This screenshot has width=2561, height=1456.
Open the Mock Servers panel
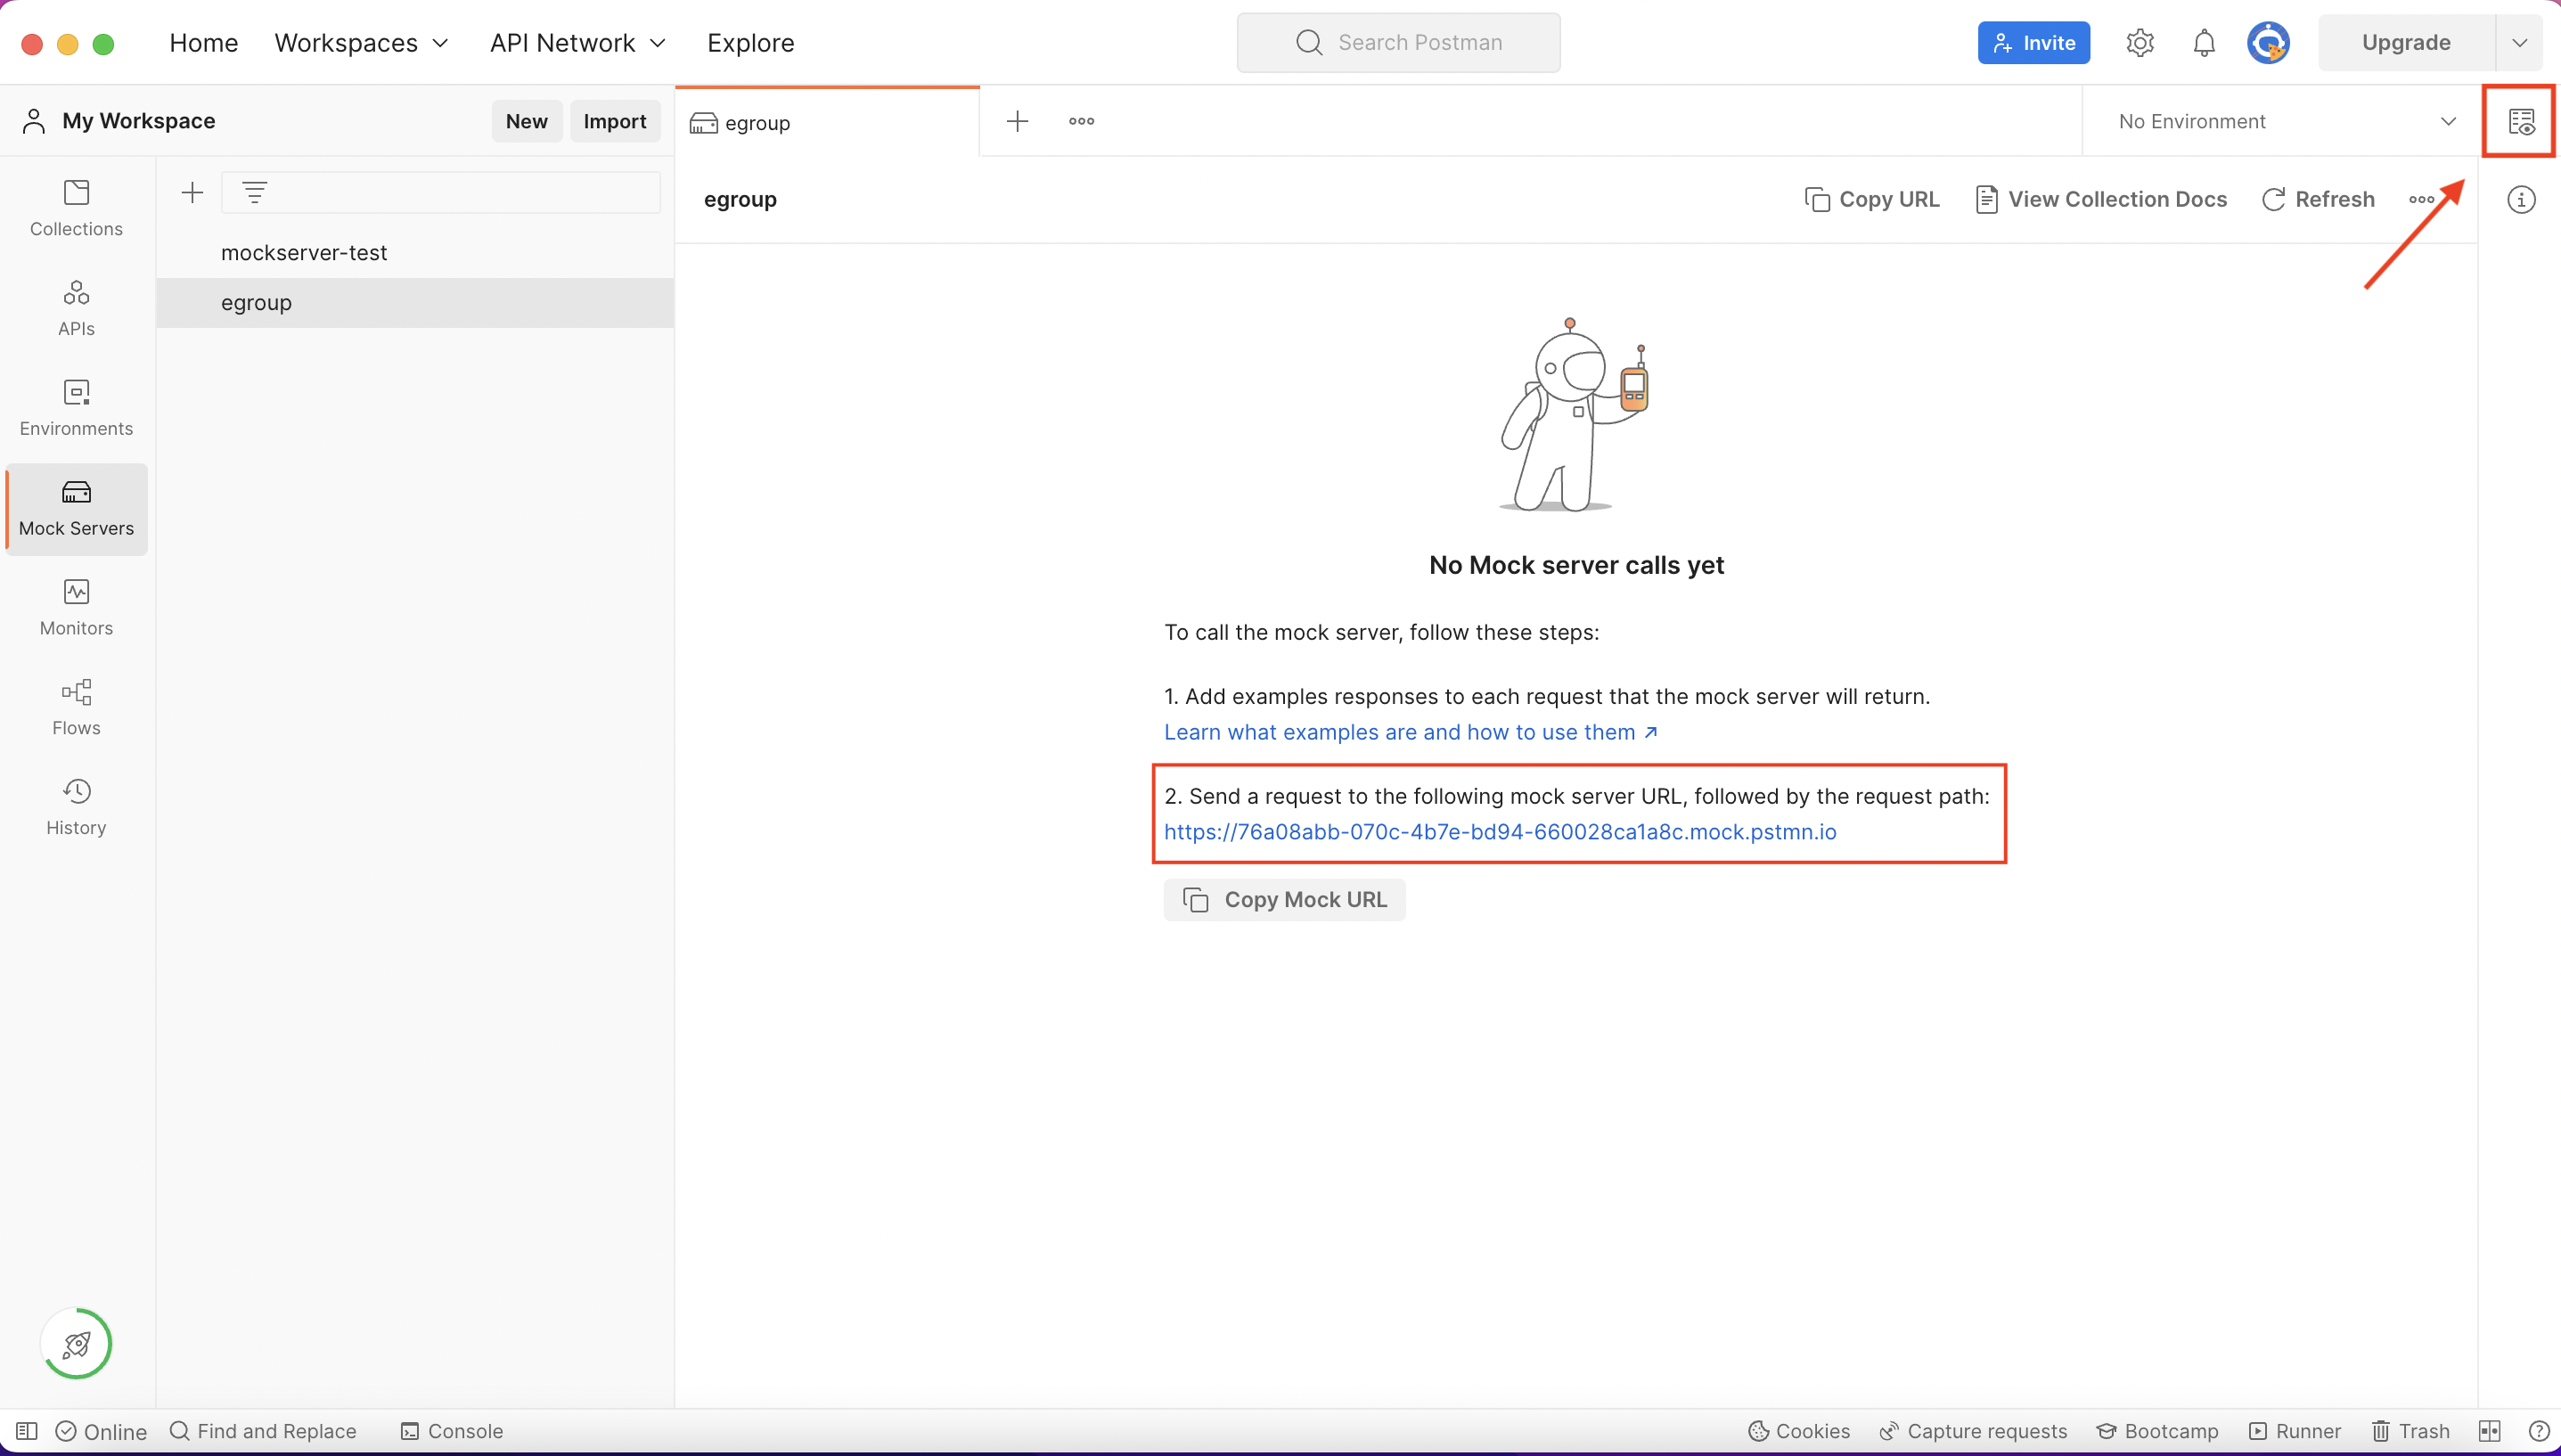75,509
